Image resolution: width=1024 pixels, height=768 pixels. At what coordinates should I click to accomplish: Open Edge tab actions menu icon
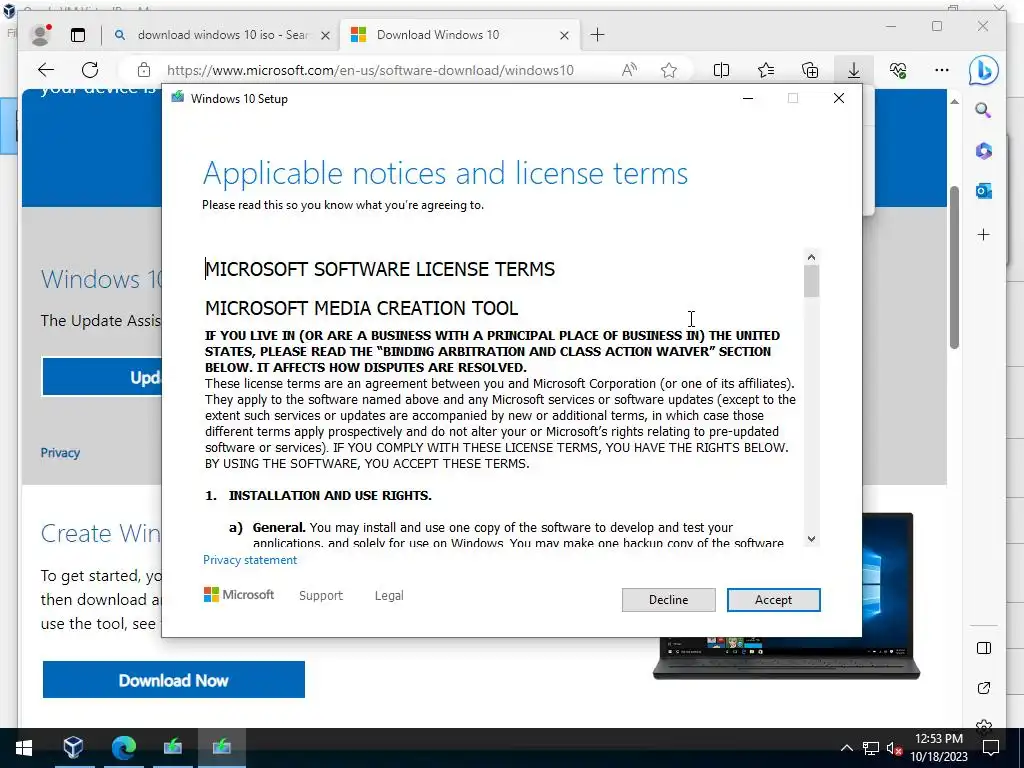click(x=78, y=35)
